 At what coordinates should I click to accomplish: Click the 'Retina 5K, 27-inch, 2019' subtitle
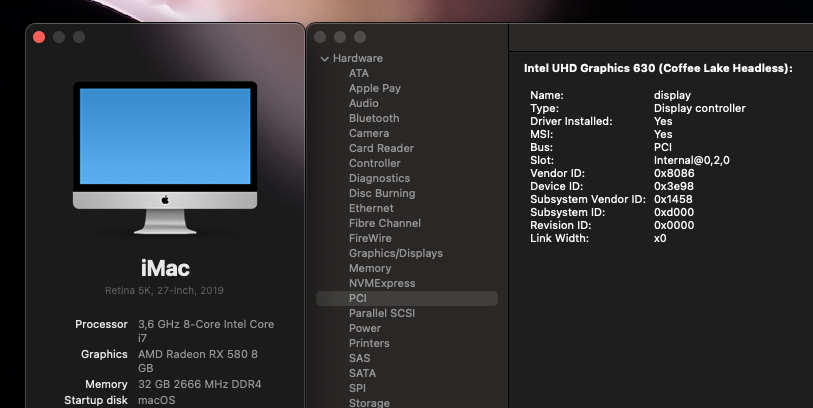click(164, 291)
